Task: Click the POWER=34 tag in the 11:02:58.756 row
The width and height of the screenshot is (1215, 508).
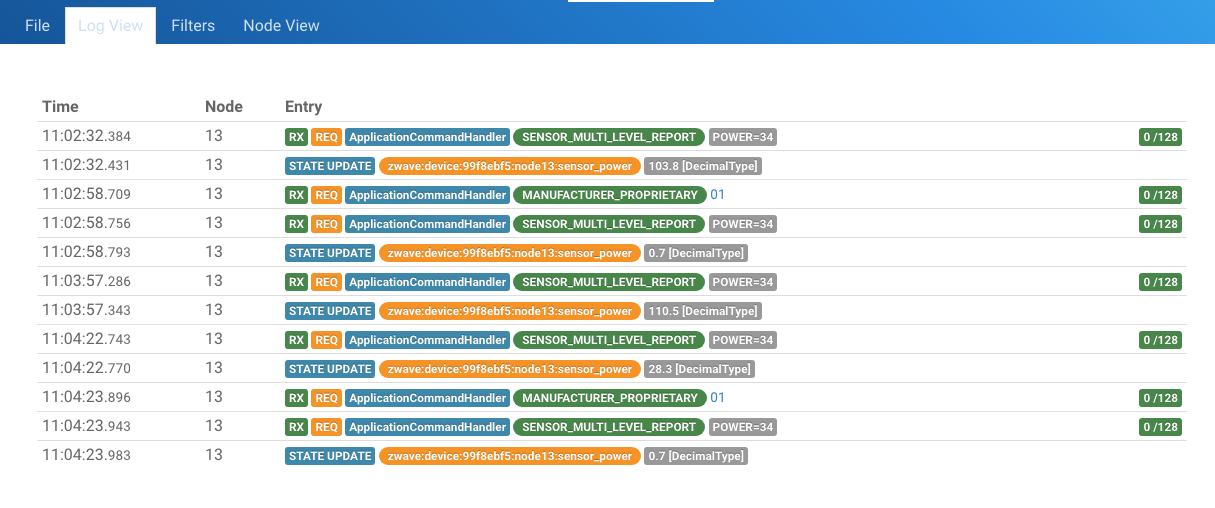Action: click(743, 224)
